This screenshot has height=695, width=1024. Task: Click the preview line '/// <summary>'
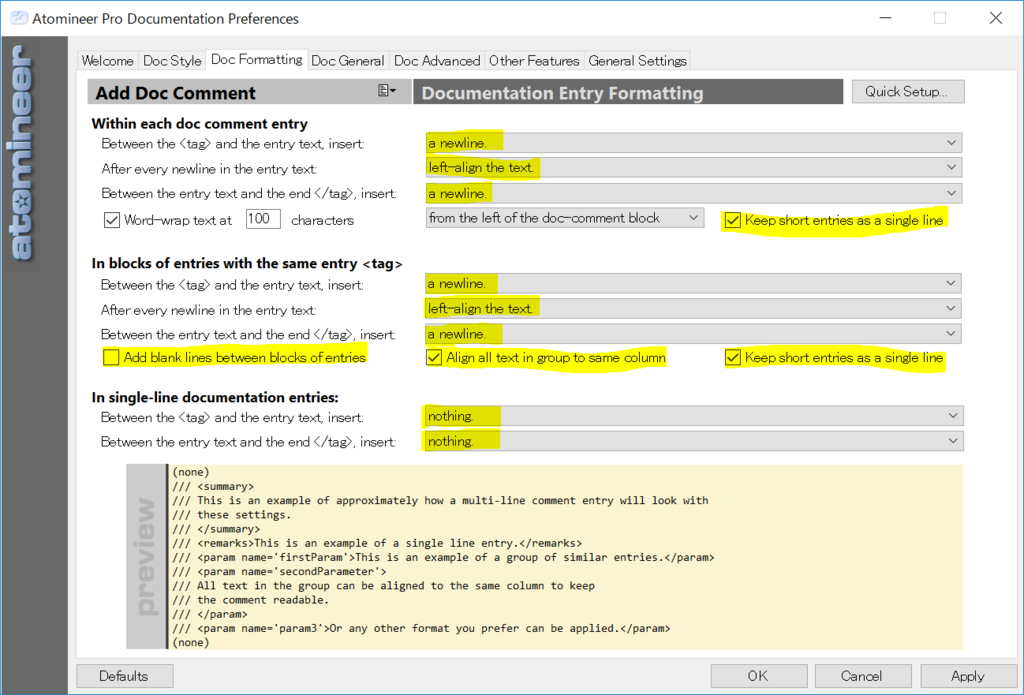pyautogui.click(x=214, y=486)
